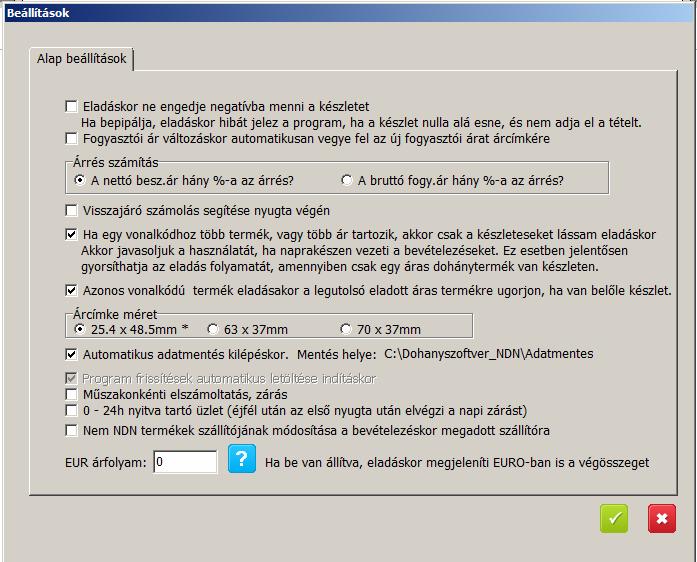Screen dimensions: 697x562
Task: Click the 'Árrés számítás' group label
Action: pyautogui.click(x=116, y=163)
